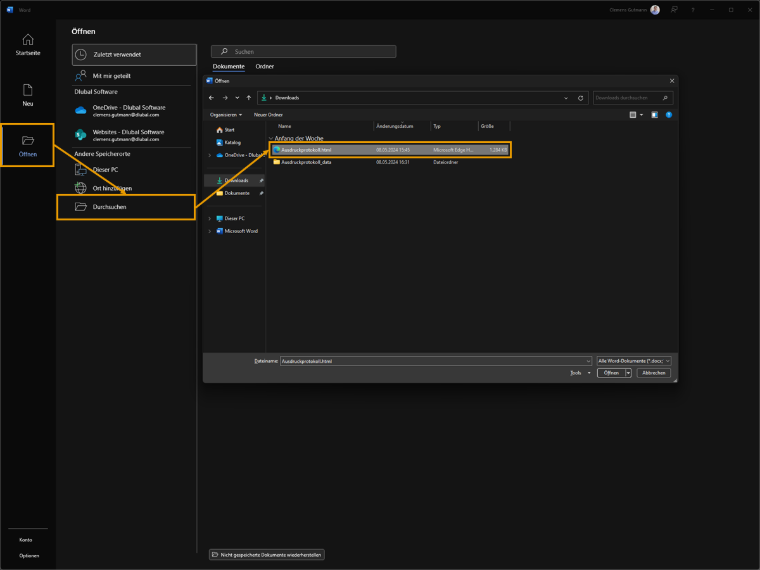Click the Suchen search field in Word
Image resolution: width=760 pixels, height=570 pixels.
pyautogui.click(x=303, y=51)
